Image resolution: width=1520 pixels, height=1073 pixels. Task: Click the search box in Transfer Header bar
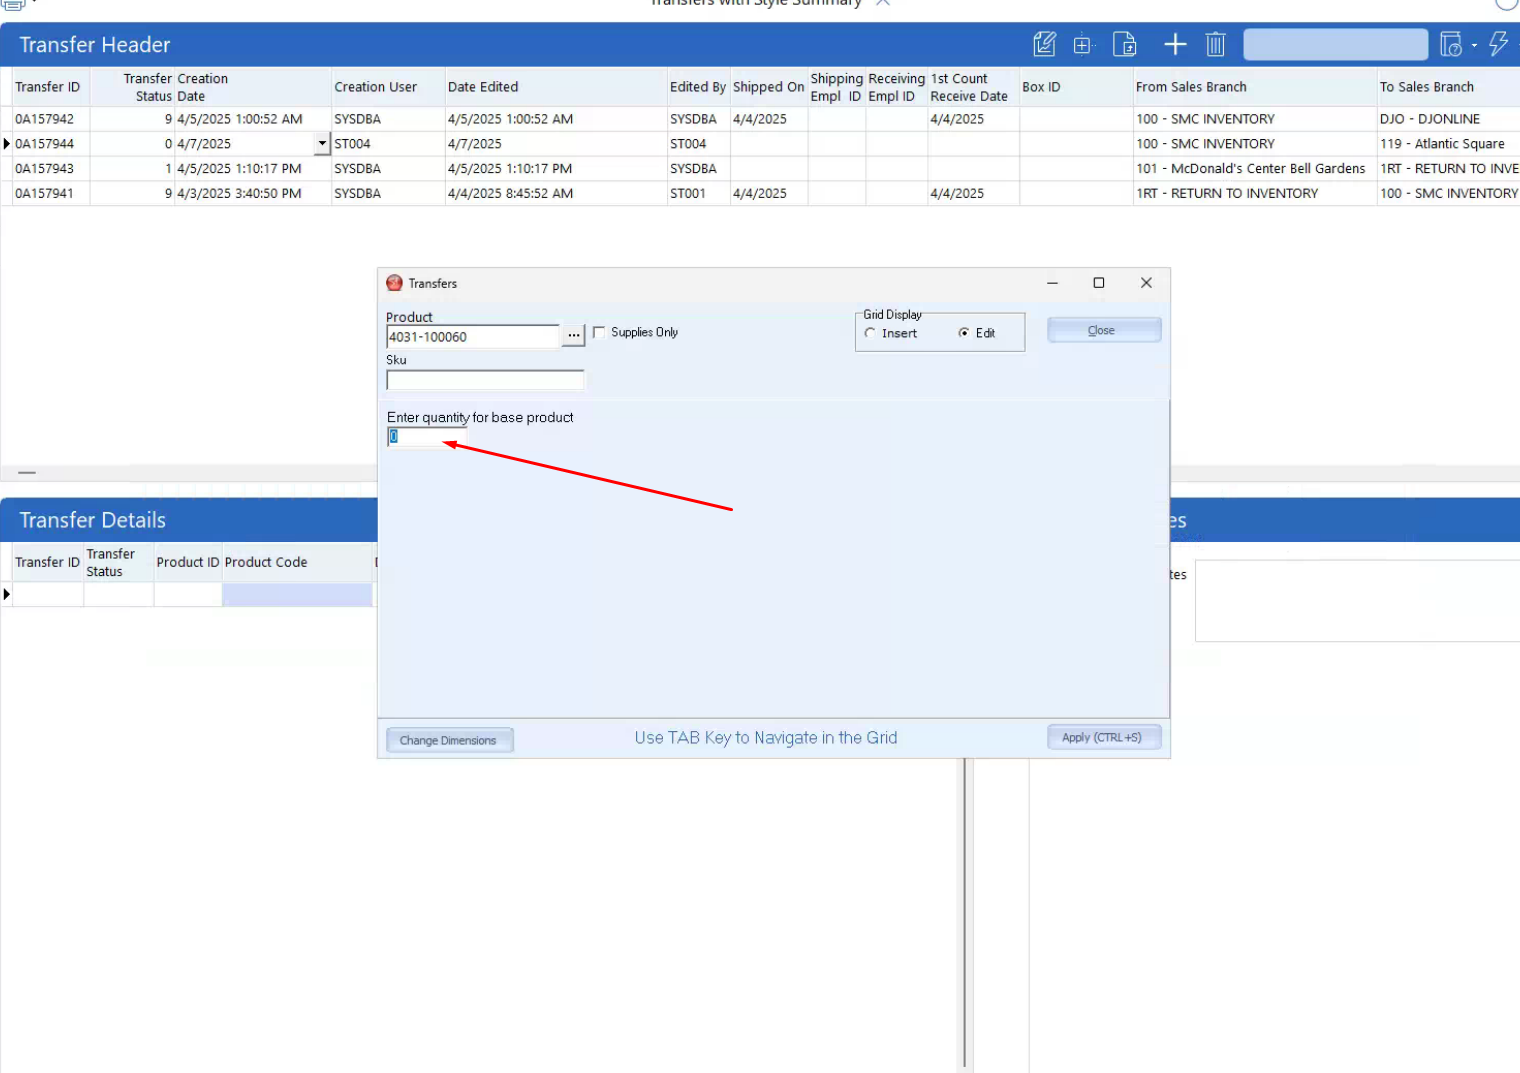tap(1335, 44)
